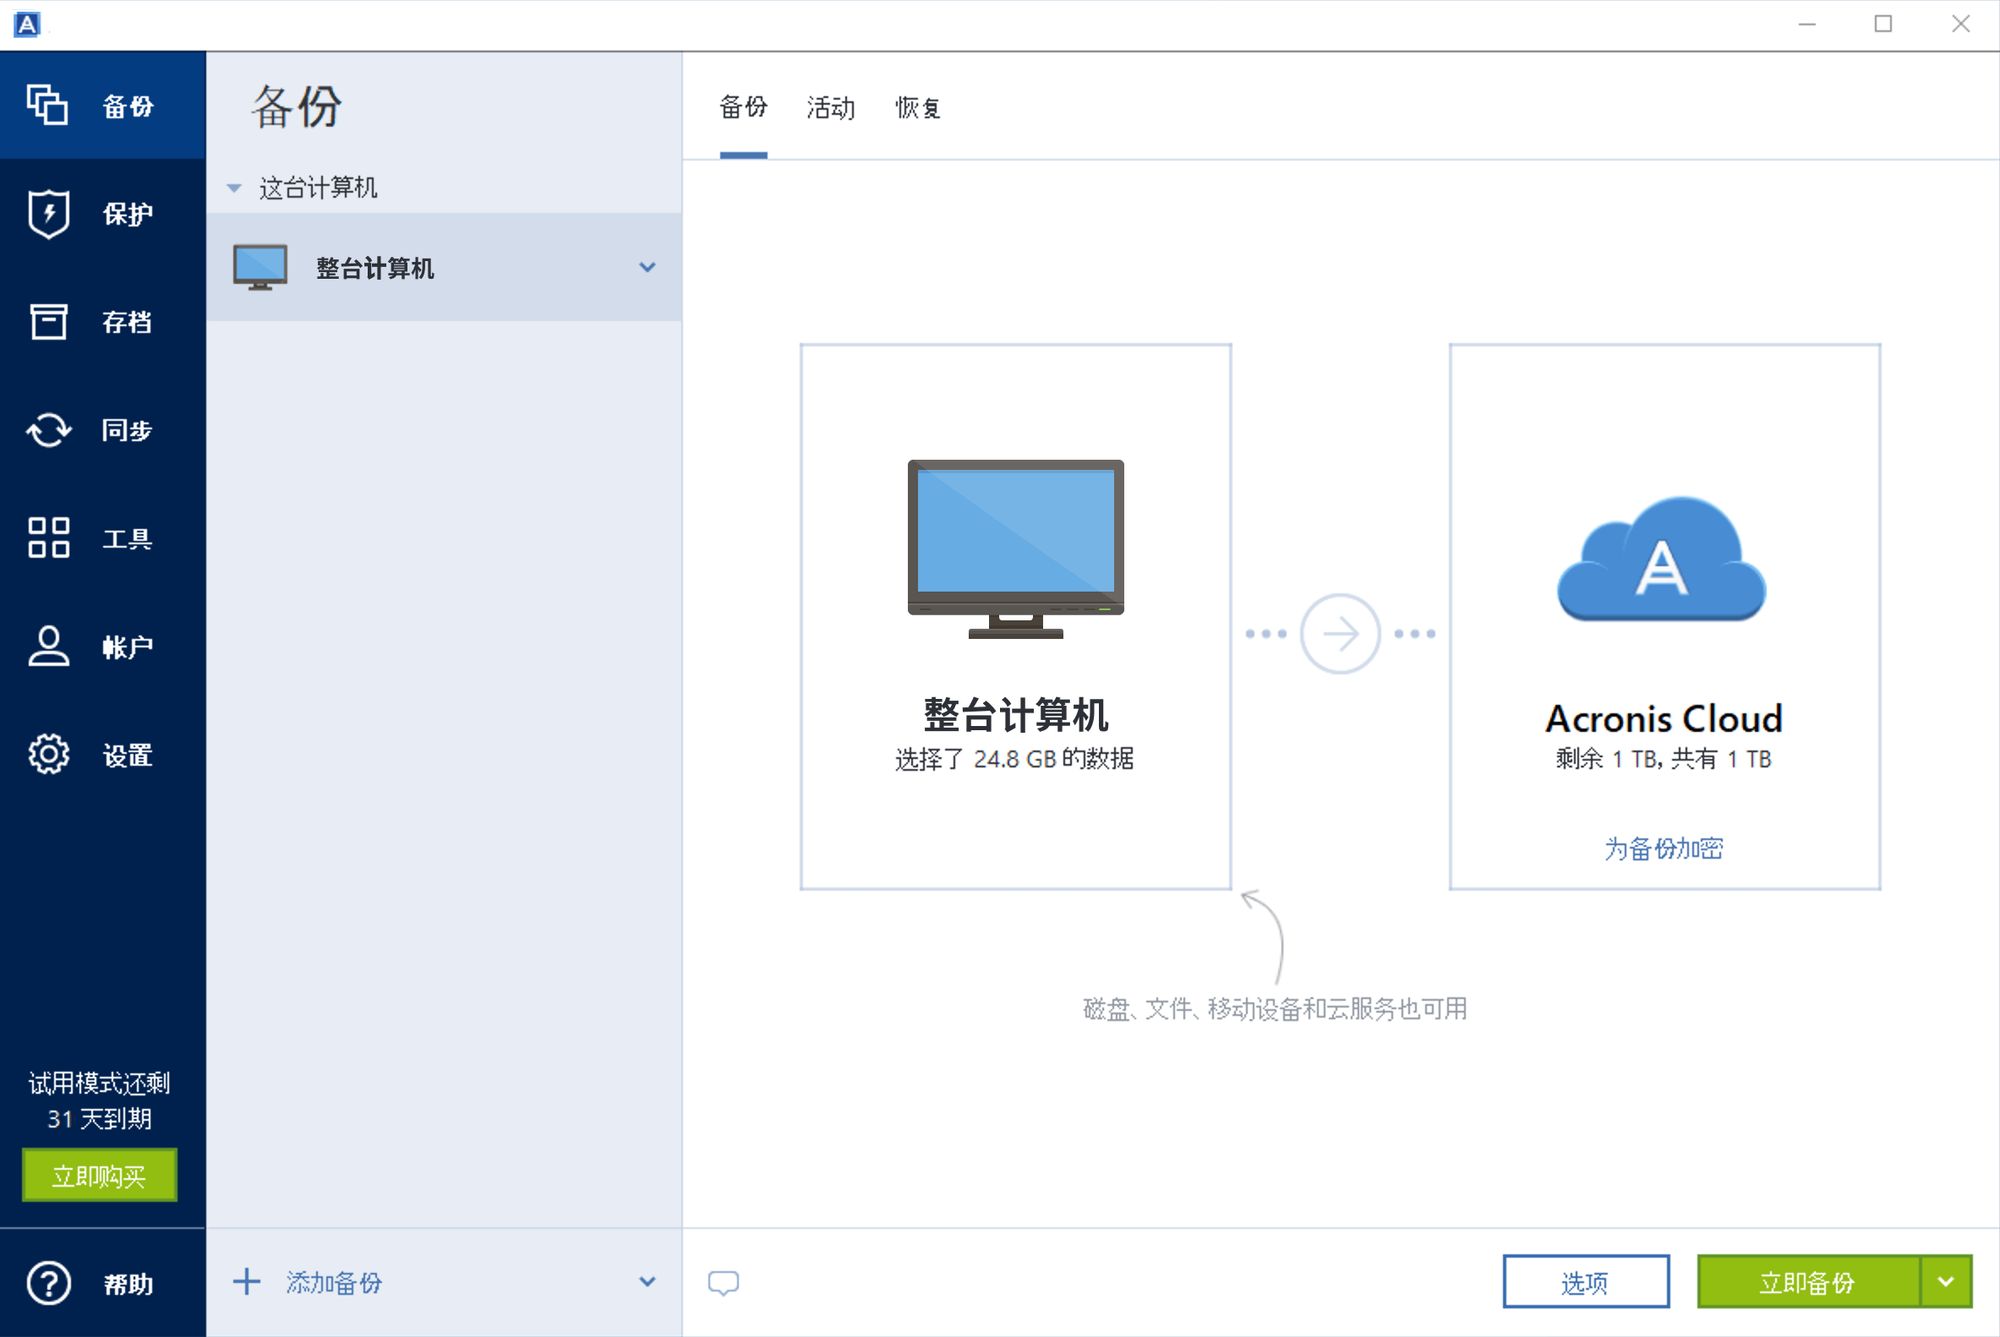
Task: Open the 存档 (Archive) sidebar section
Action: (x=102, y=322)
